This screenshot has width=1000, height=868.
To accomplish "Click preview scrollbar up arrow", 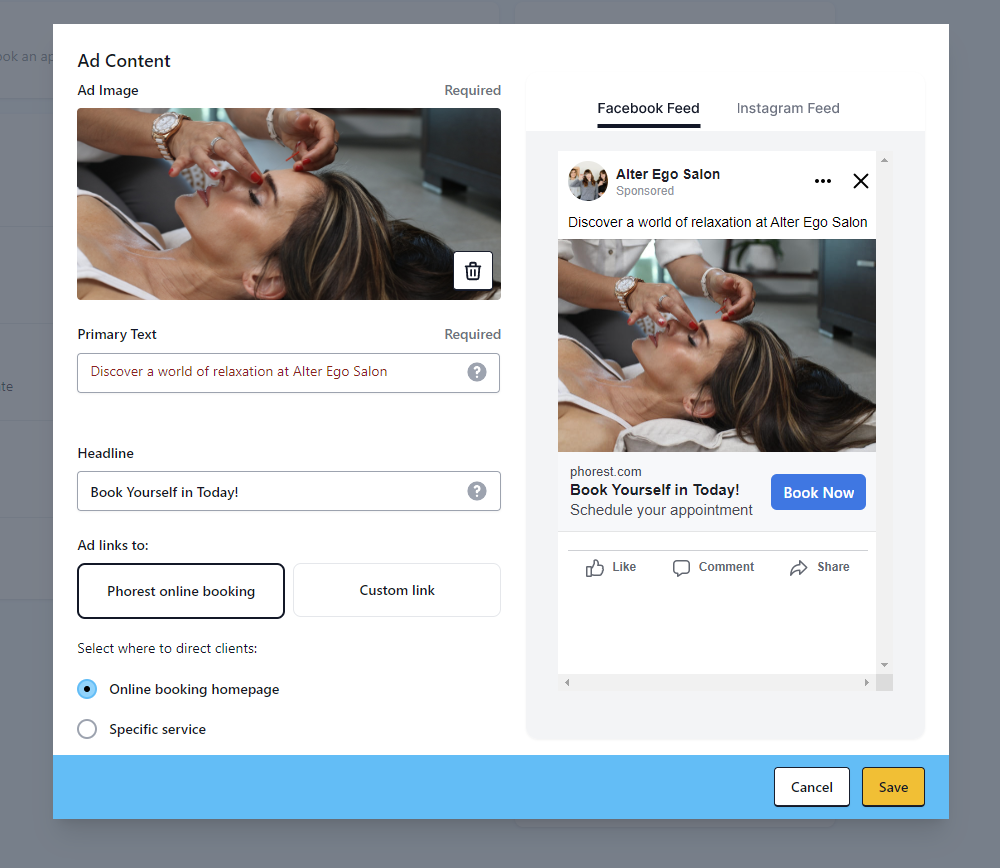I will (x=884, y=159).
